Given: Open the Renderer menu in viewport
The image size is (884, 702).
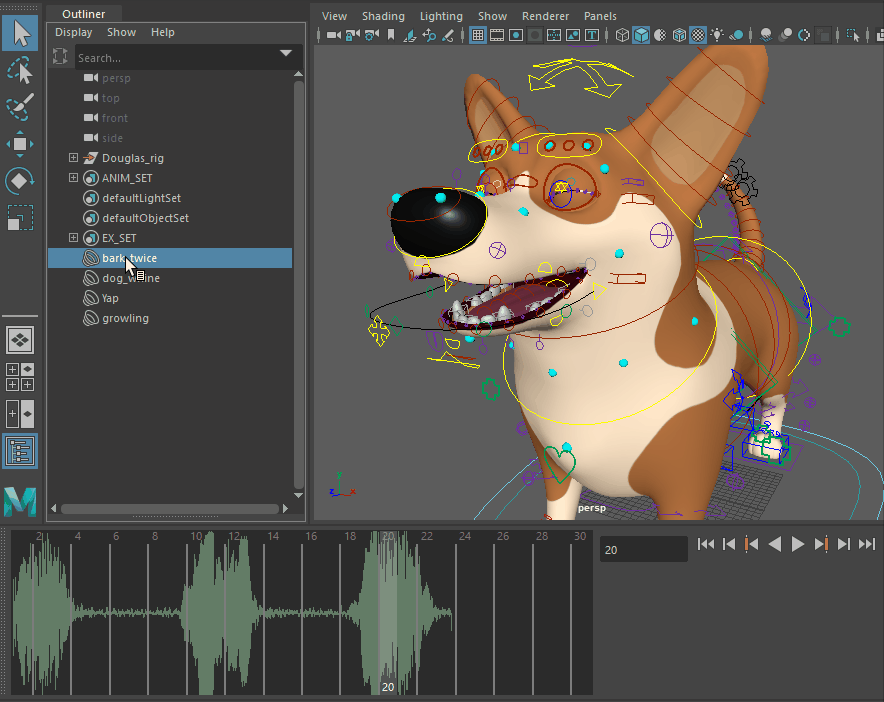Looking at the screenshot, I should pyautogui.click(x=545, y=16).
